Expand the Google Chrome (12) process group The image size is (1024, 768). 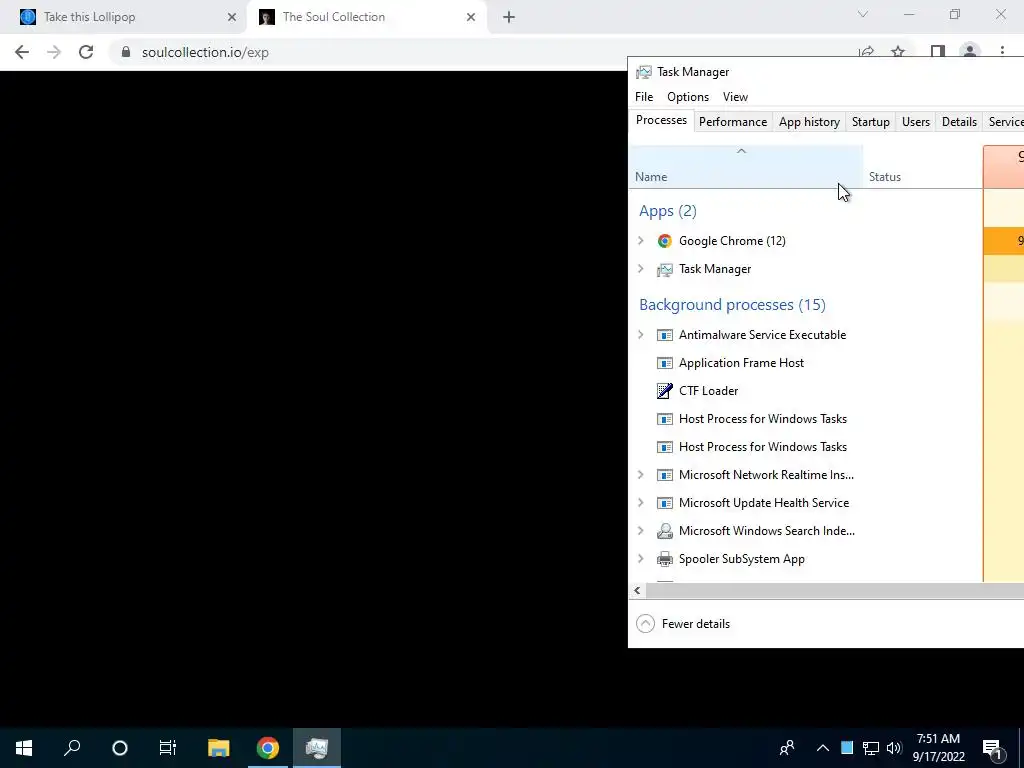coord(641,241)
